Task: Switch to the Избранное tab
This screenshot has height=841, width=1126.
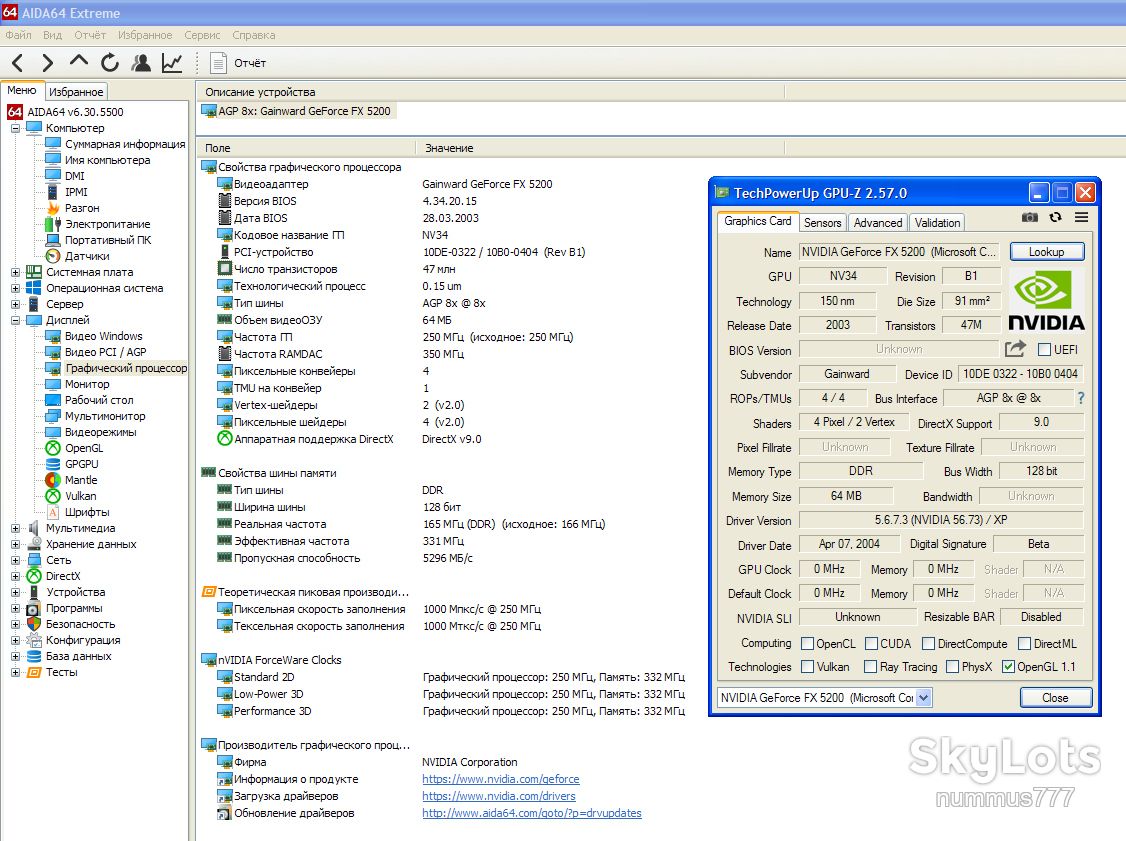Action: [76, 92]
